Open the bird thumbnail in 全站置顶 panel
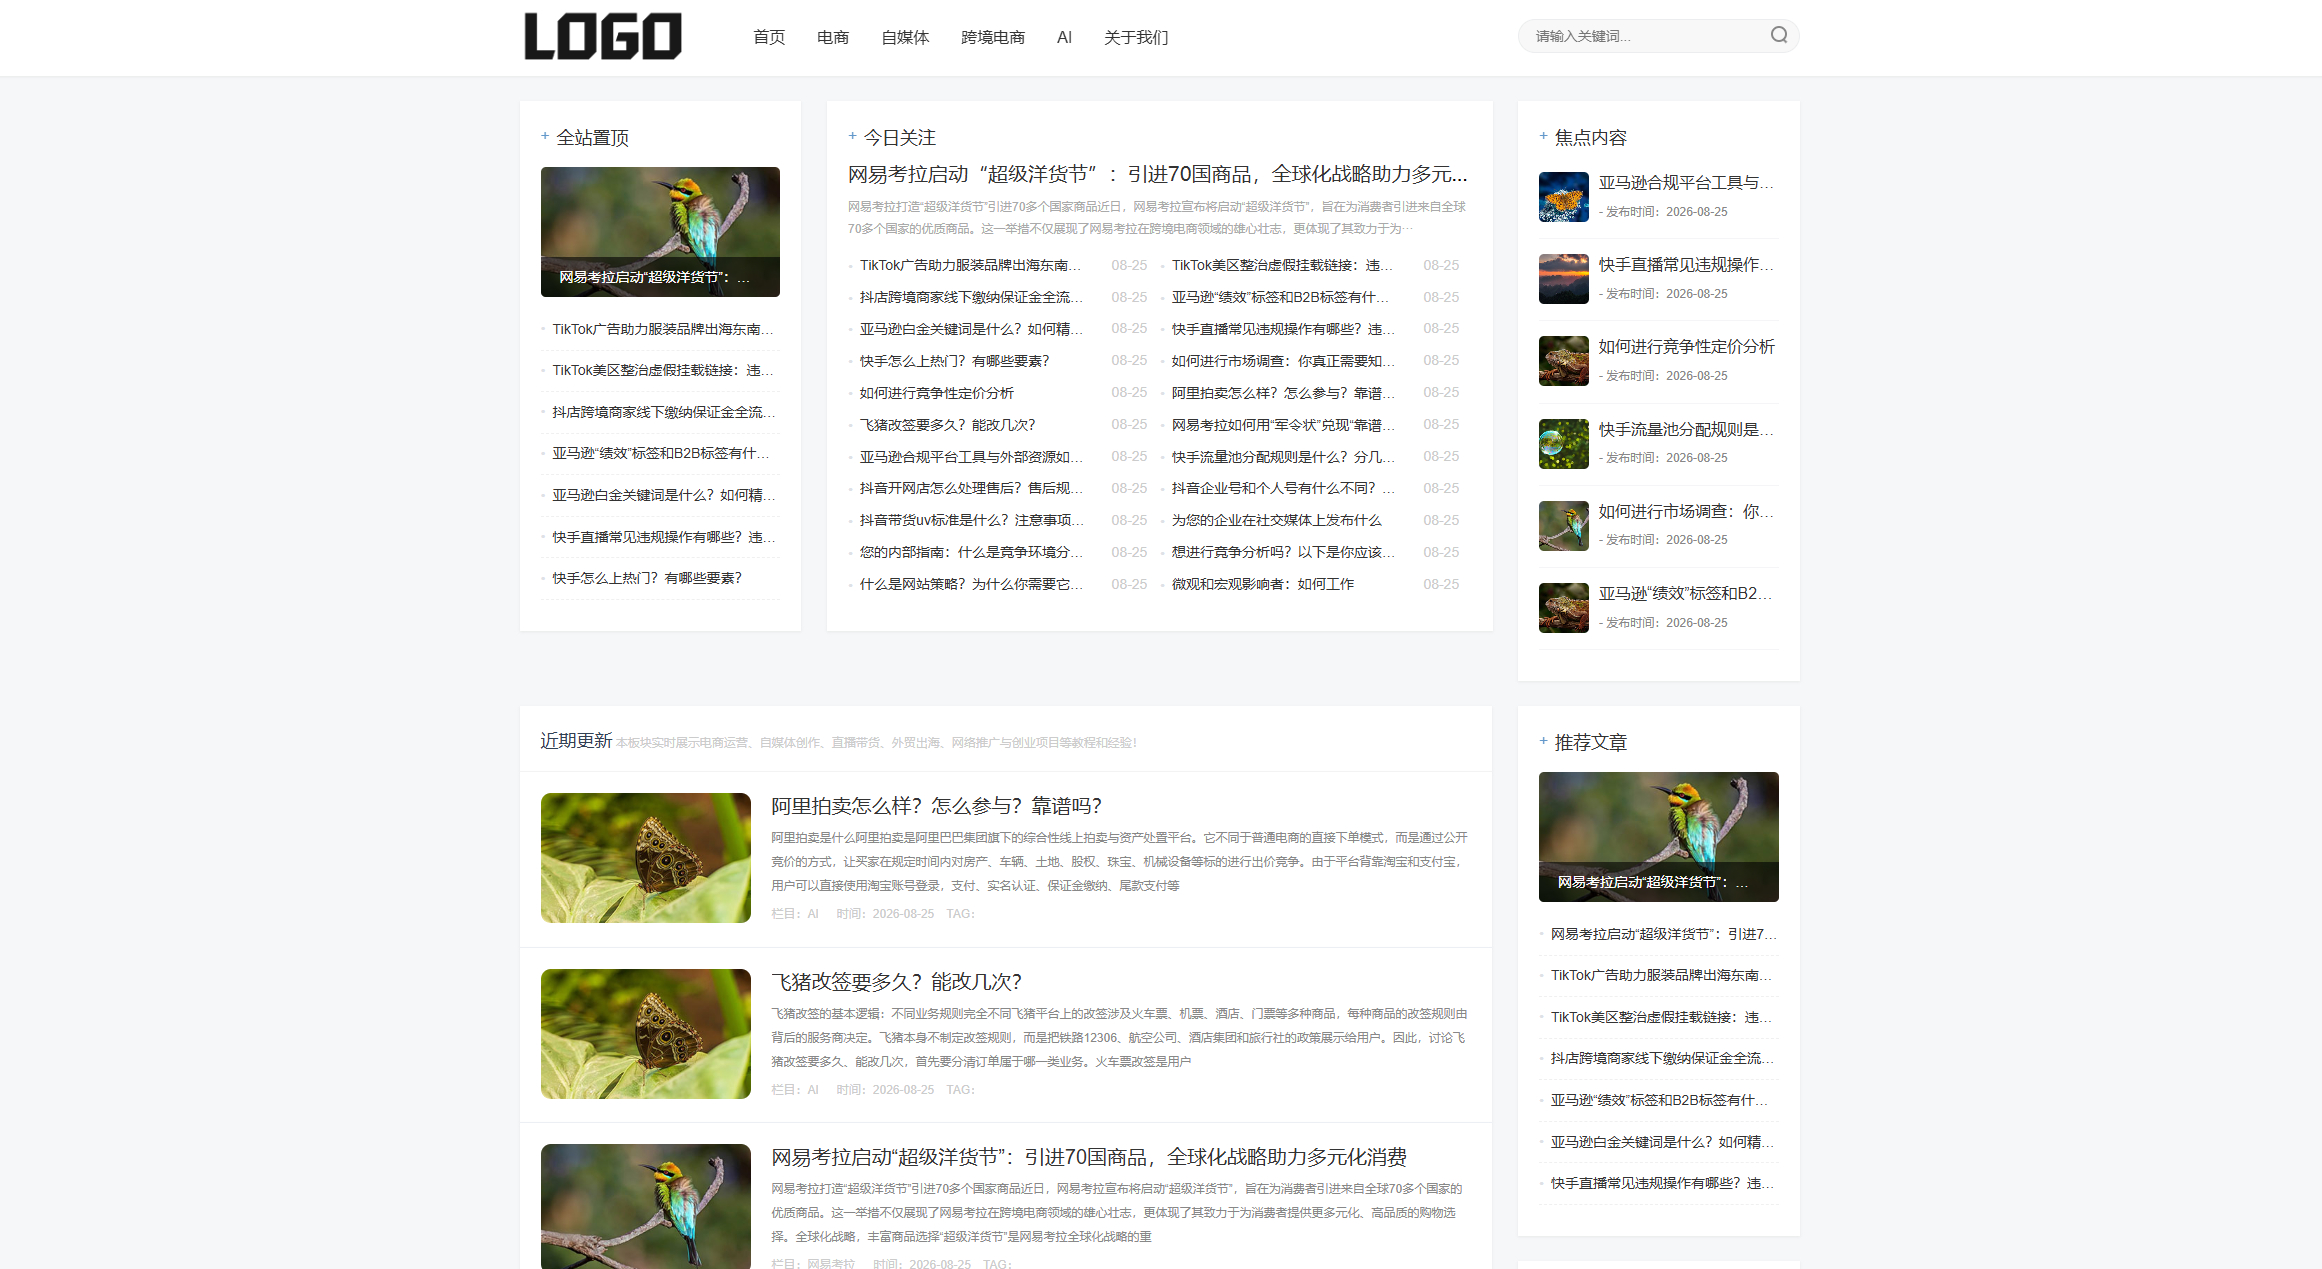The image size is (2322, 1269). (x=660, y=232)
